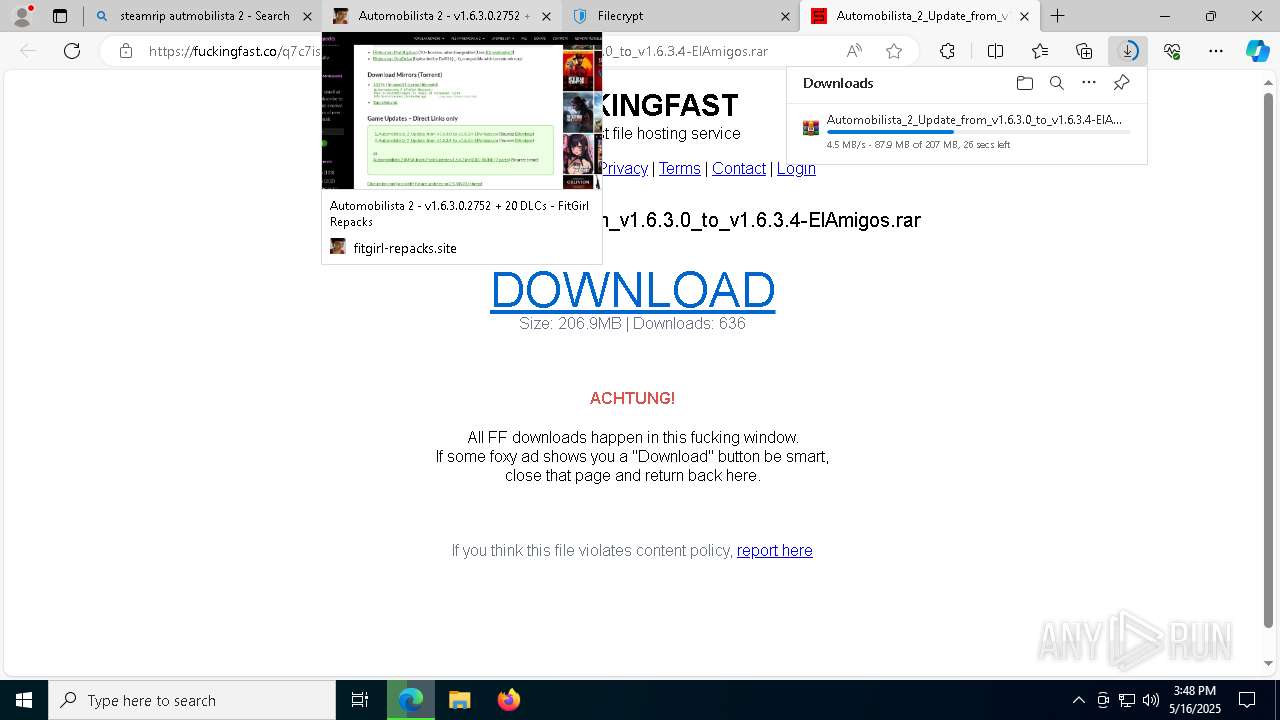Open the Login link
Image resolution: width=1280 pixels, height=720 pixels.
click(796, 168)
